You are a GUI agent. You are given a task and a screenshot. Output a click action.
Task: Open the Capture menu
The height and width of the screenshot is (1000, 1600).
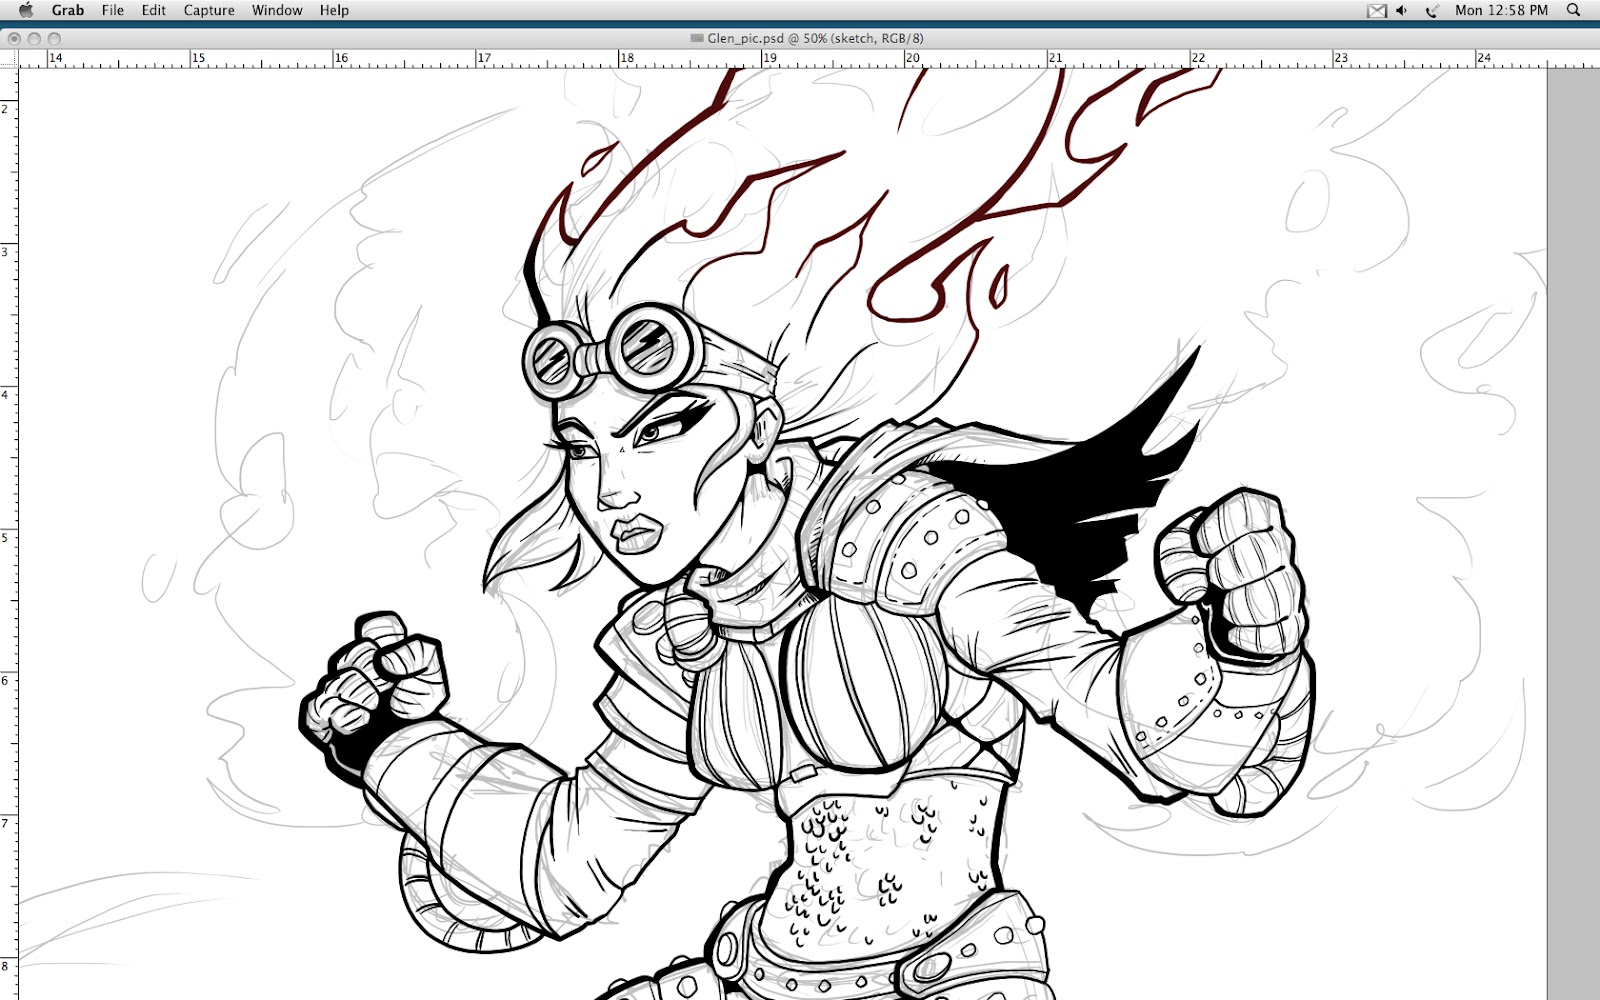coord(209,10)
